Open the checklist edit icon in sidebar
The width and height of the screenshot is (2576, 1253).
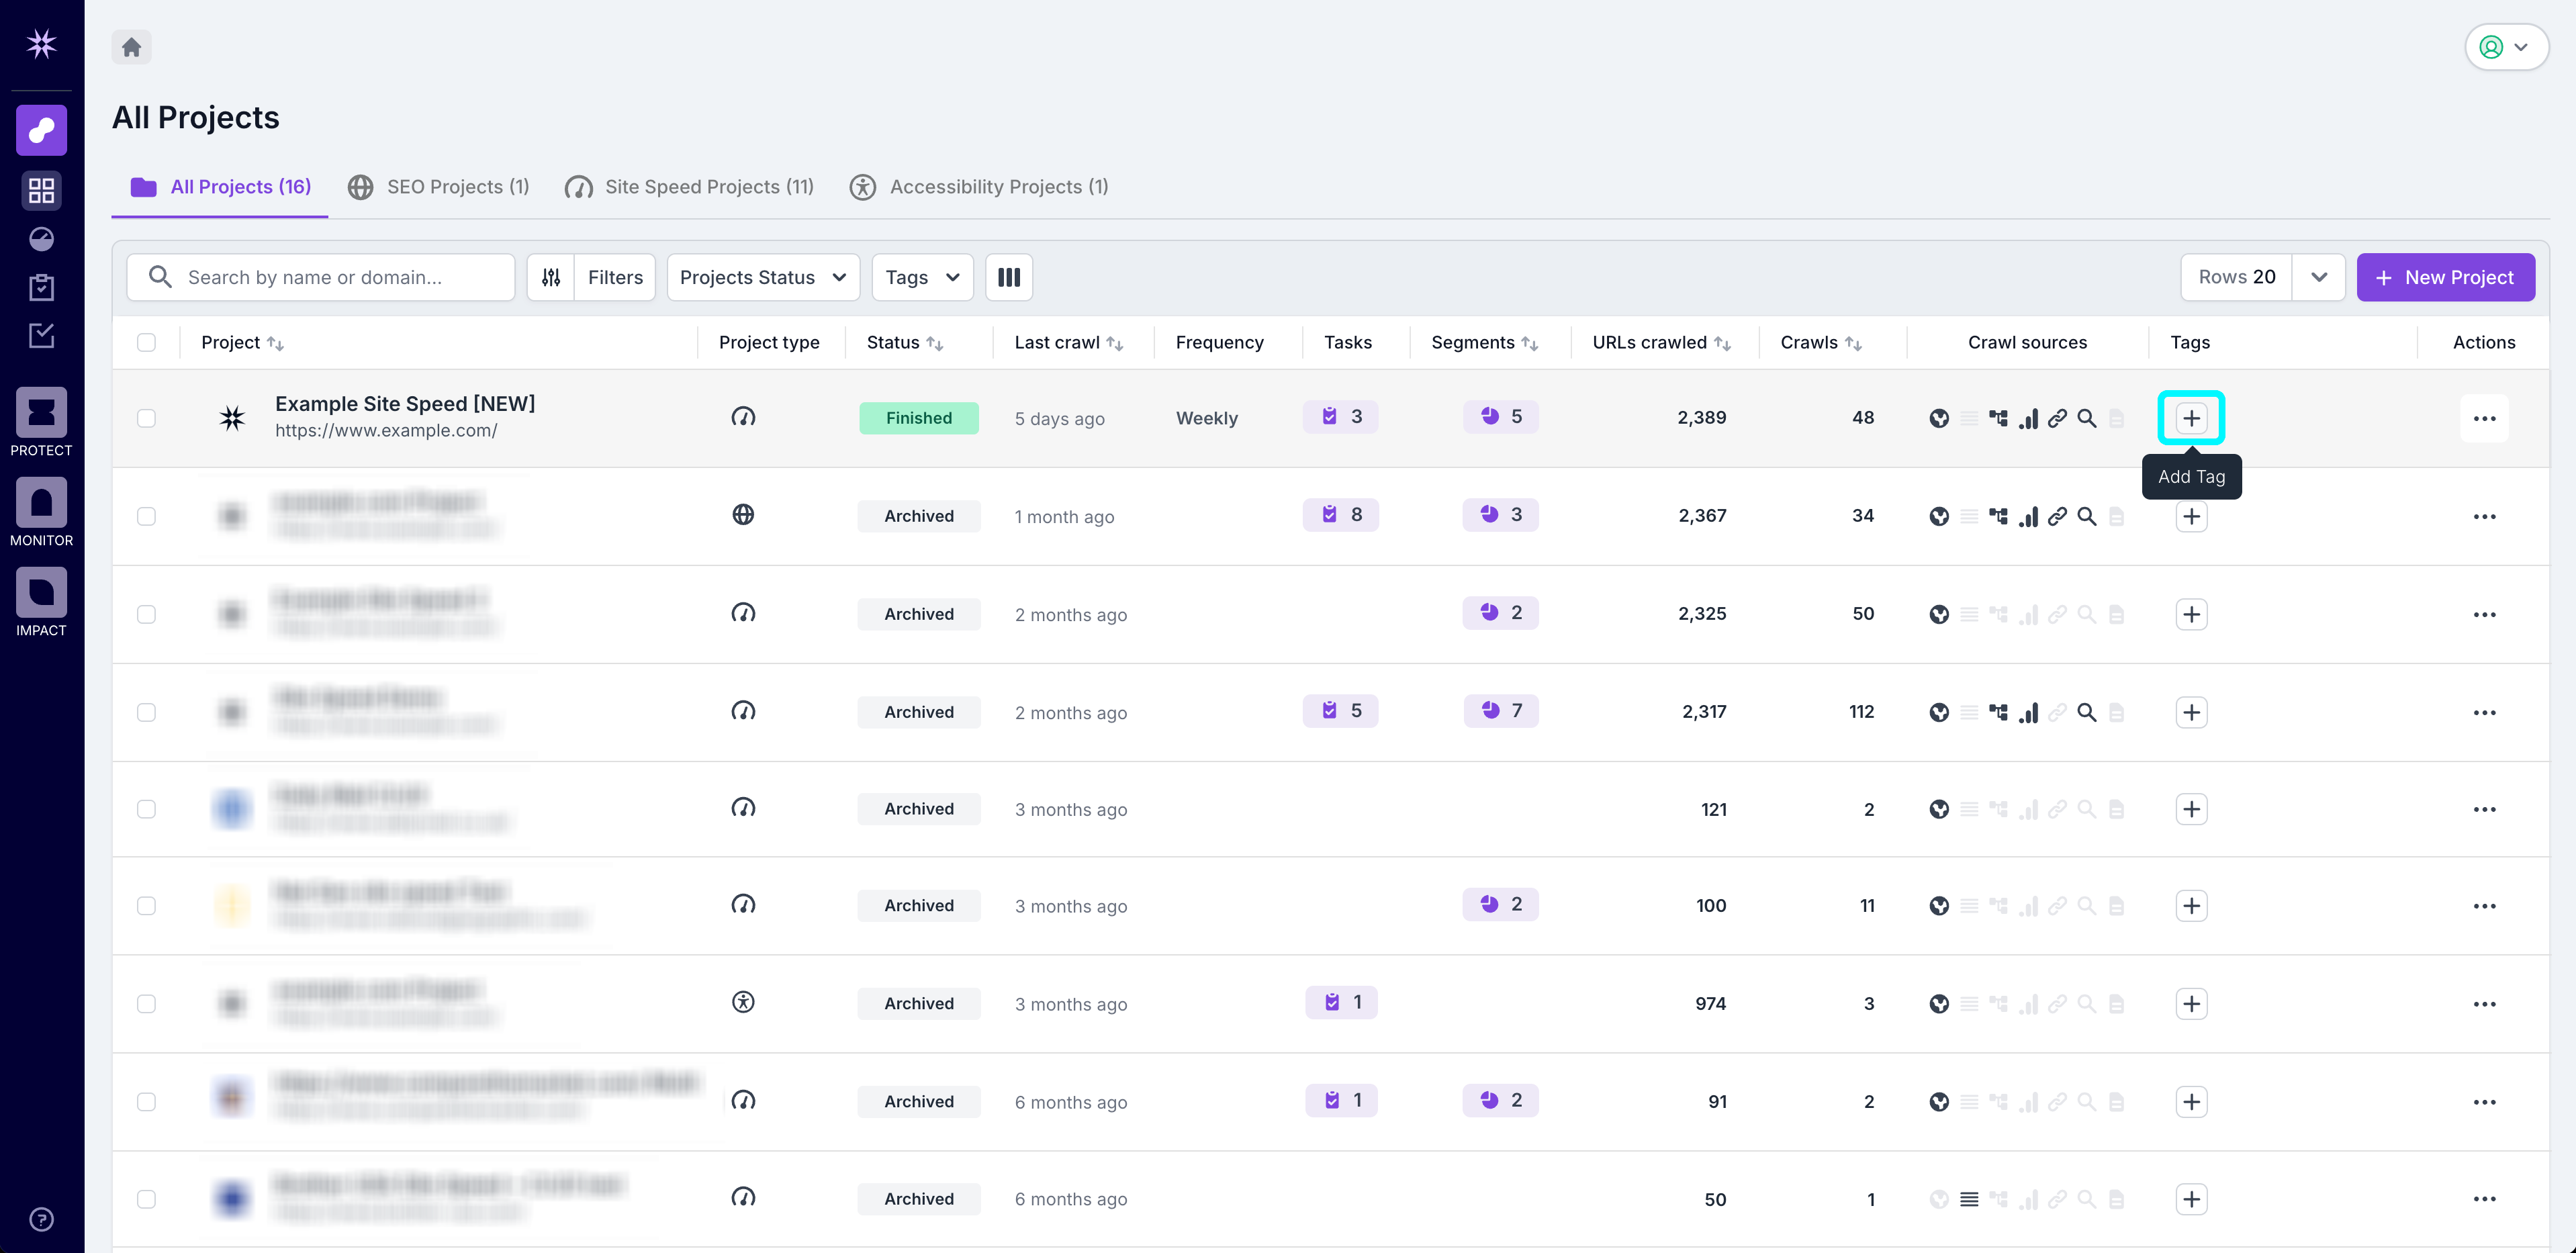tap(41, 336)
